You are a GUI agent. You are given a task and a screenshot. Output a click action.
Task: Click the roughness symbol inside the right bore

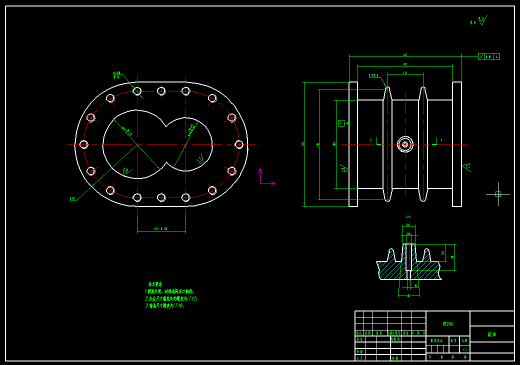[201, 159]
